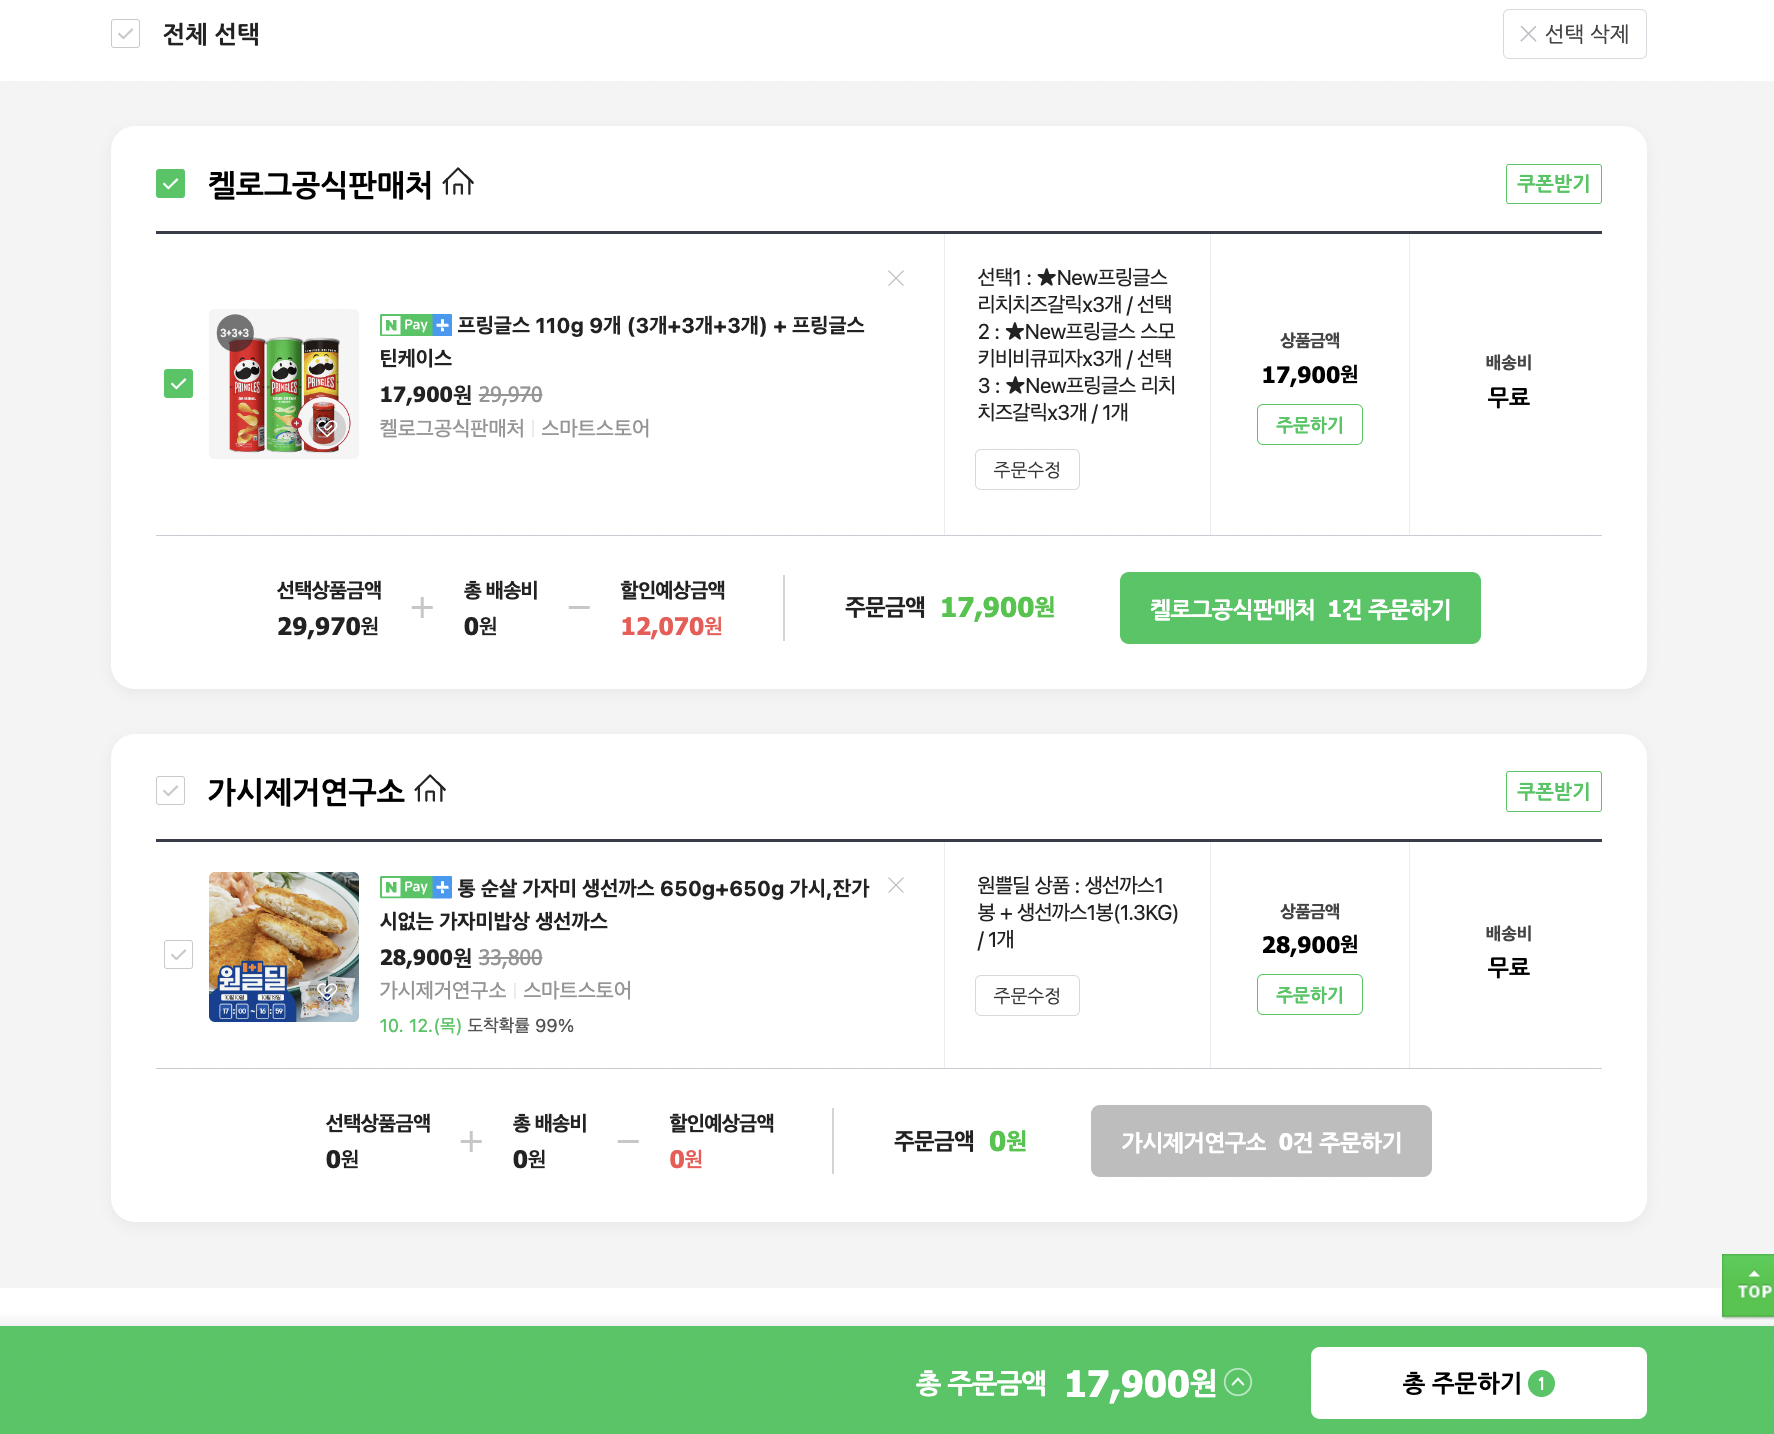
Task: Open 켈로그공식판매처 store home icon
Action: point(458,182)
